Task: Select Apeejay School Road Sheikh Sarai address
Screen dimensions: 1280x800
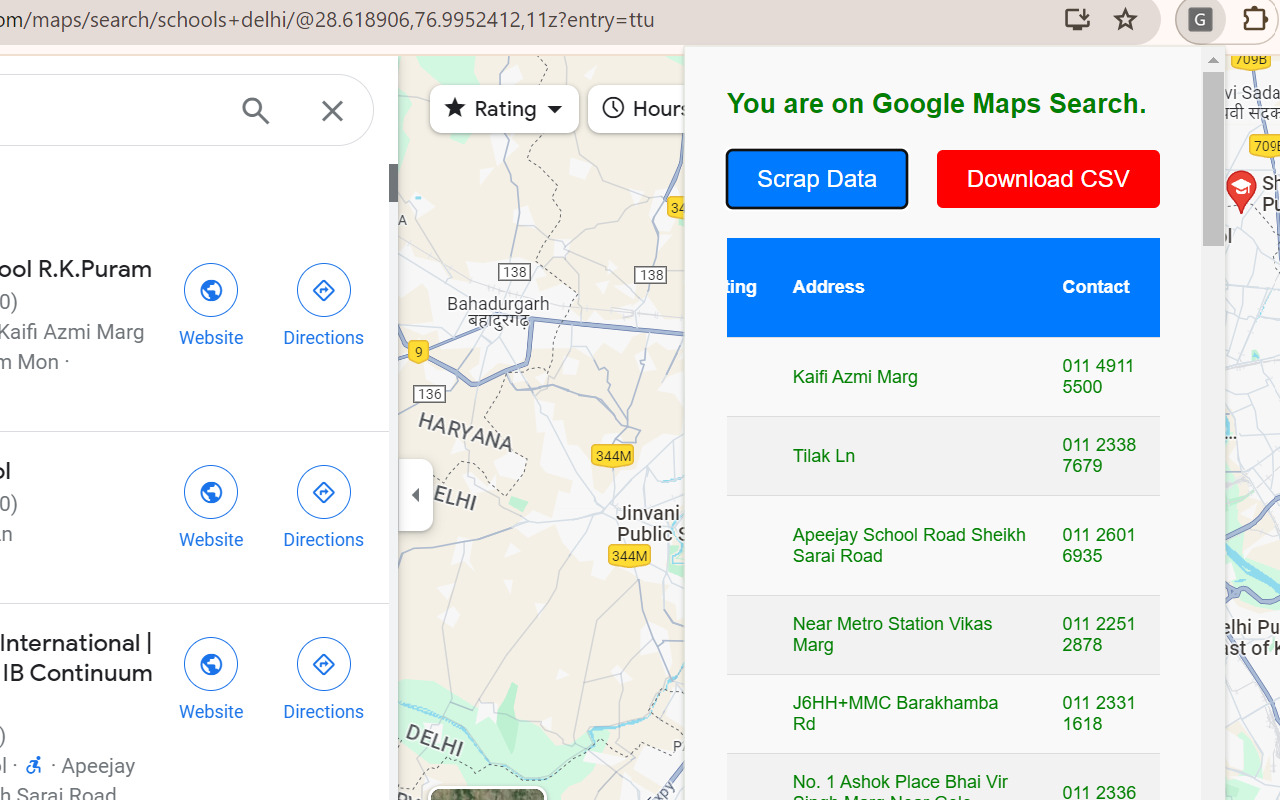Action: coord(909,545)
